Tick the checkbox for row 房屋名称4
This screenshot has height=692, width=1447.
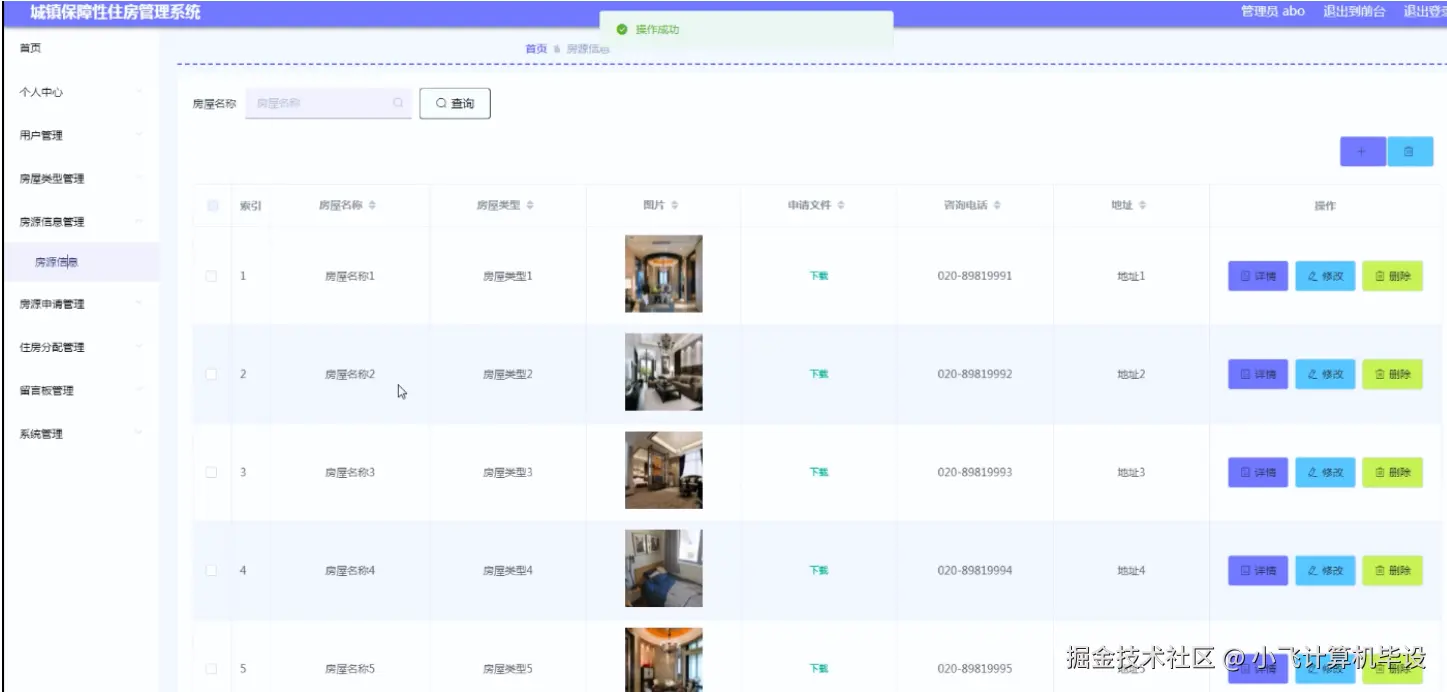(x=211, y=570)
